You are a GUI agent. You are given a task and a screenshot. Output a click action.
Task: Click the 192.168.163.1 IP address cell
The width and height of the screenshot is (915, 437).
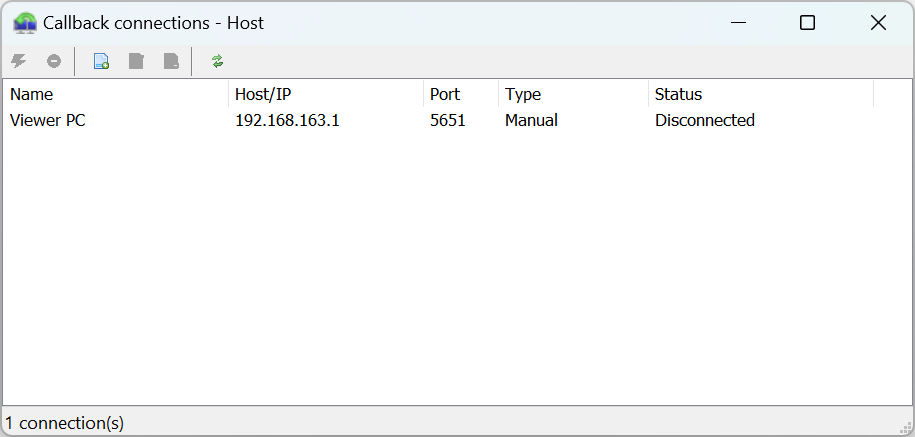coord(287,120)
